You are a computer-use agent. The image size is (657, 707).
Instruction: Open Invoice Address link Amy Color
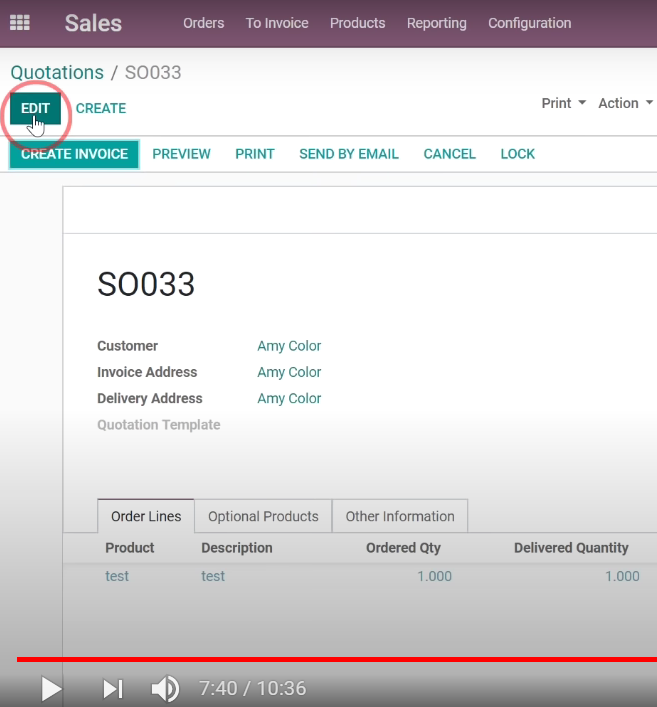pos(289,372)
